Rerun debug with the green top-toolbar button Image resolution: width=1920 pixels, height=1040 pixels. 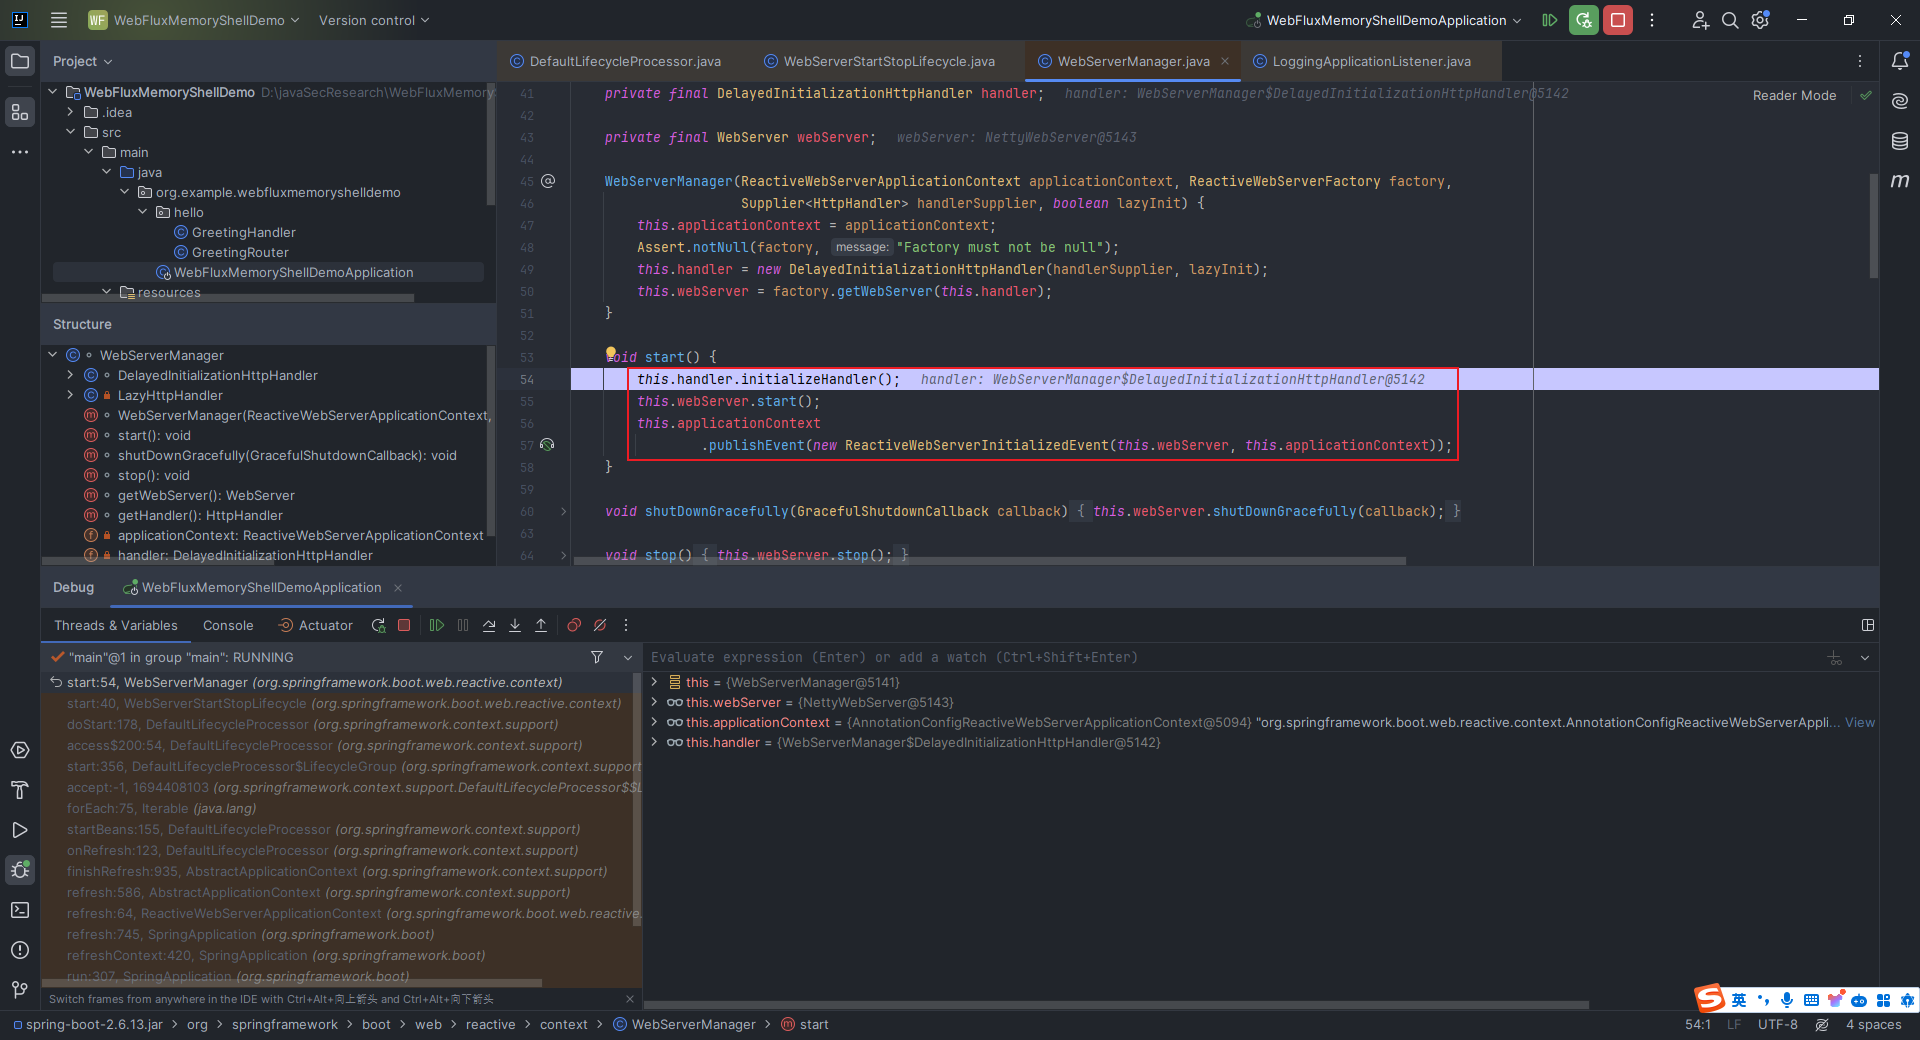(x=1583, y=20)
